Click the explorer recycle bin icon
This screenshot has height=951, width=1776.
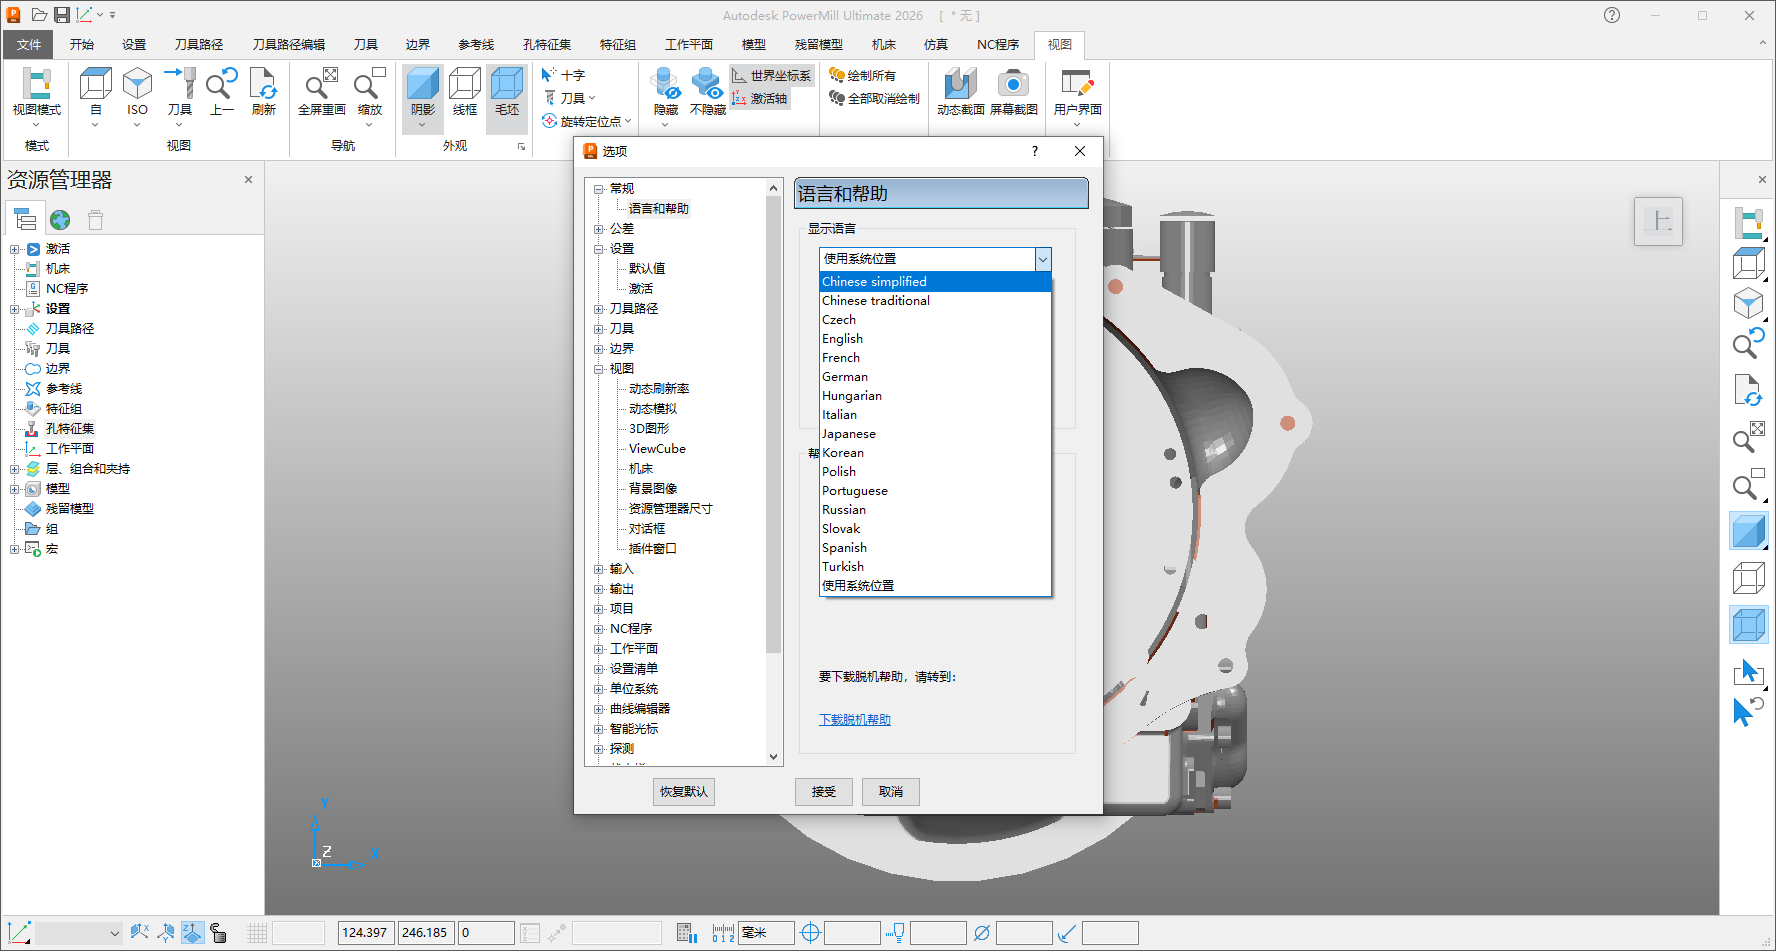pyautogui.click(x=95, y=219)
